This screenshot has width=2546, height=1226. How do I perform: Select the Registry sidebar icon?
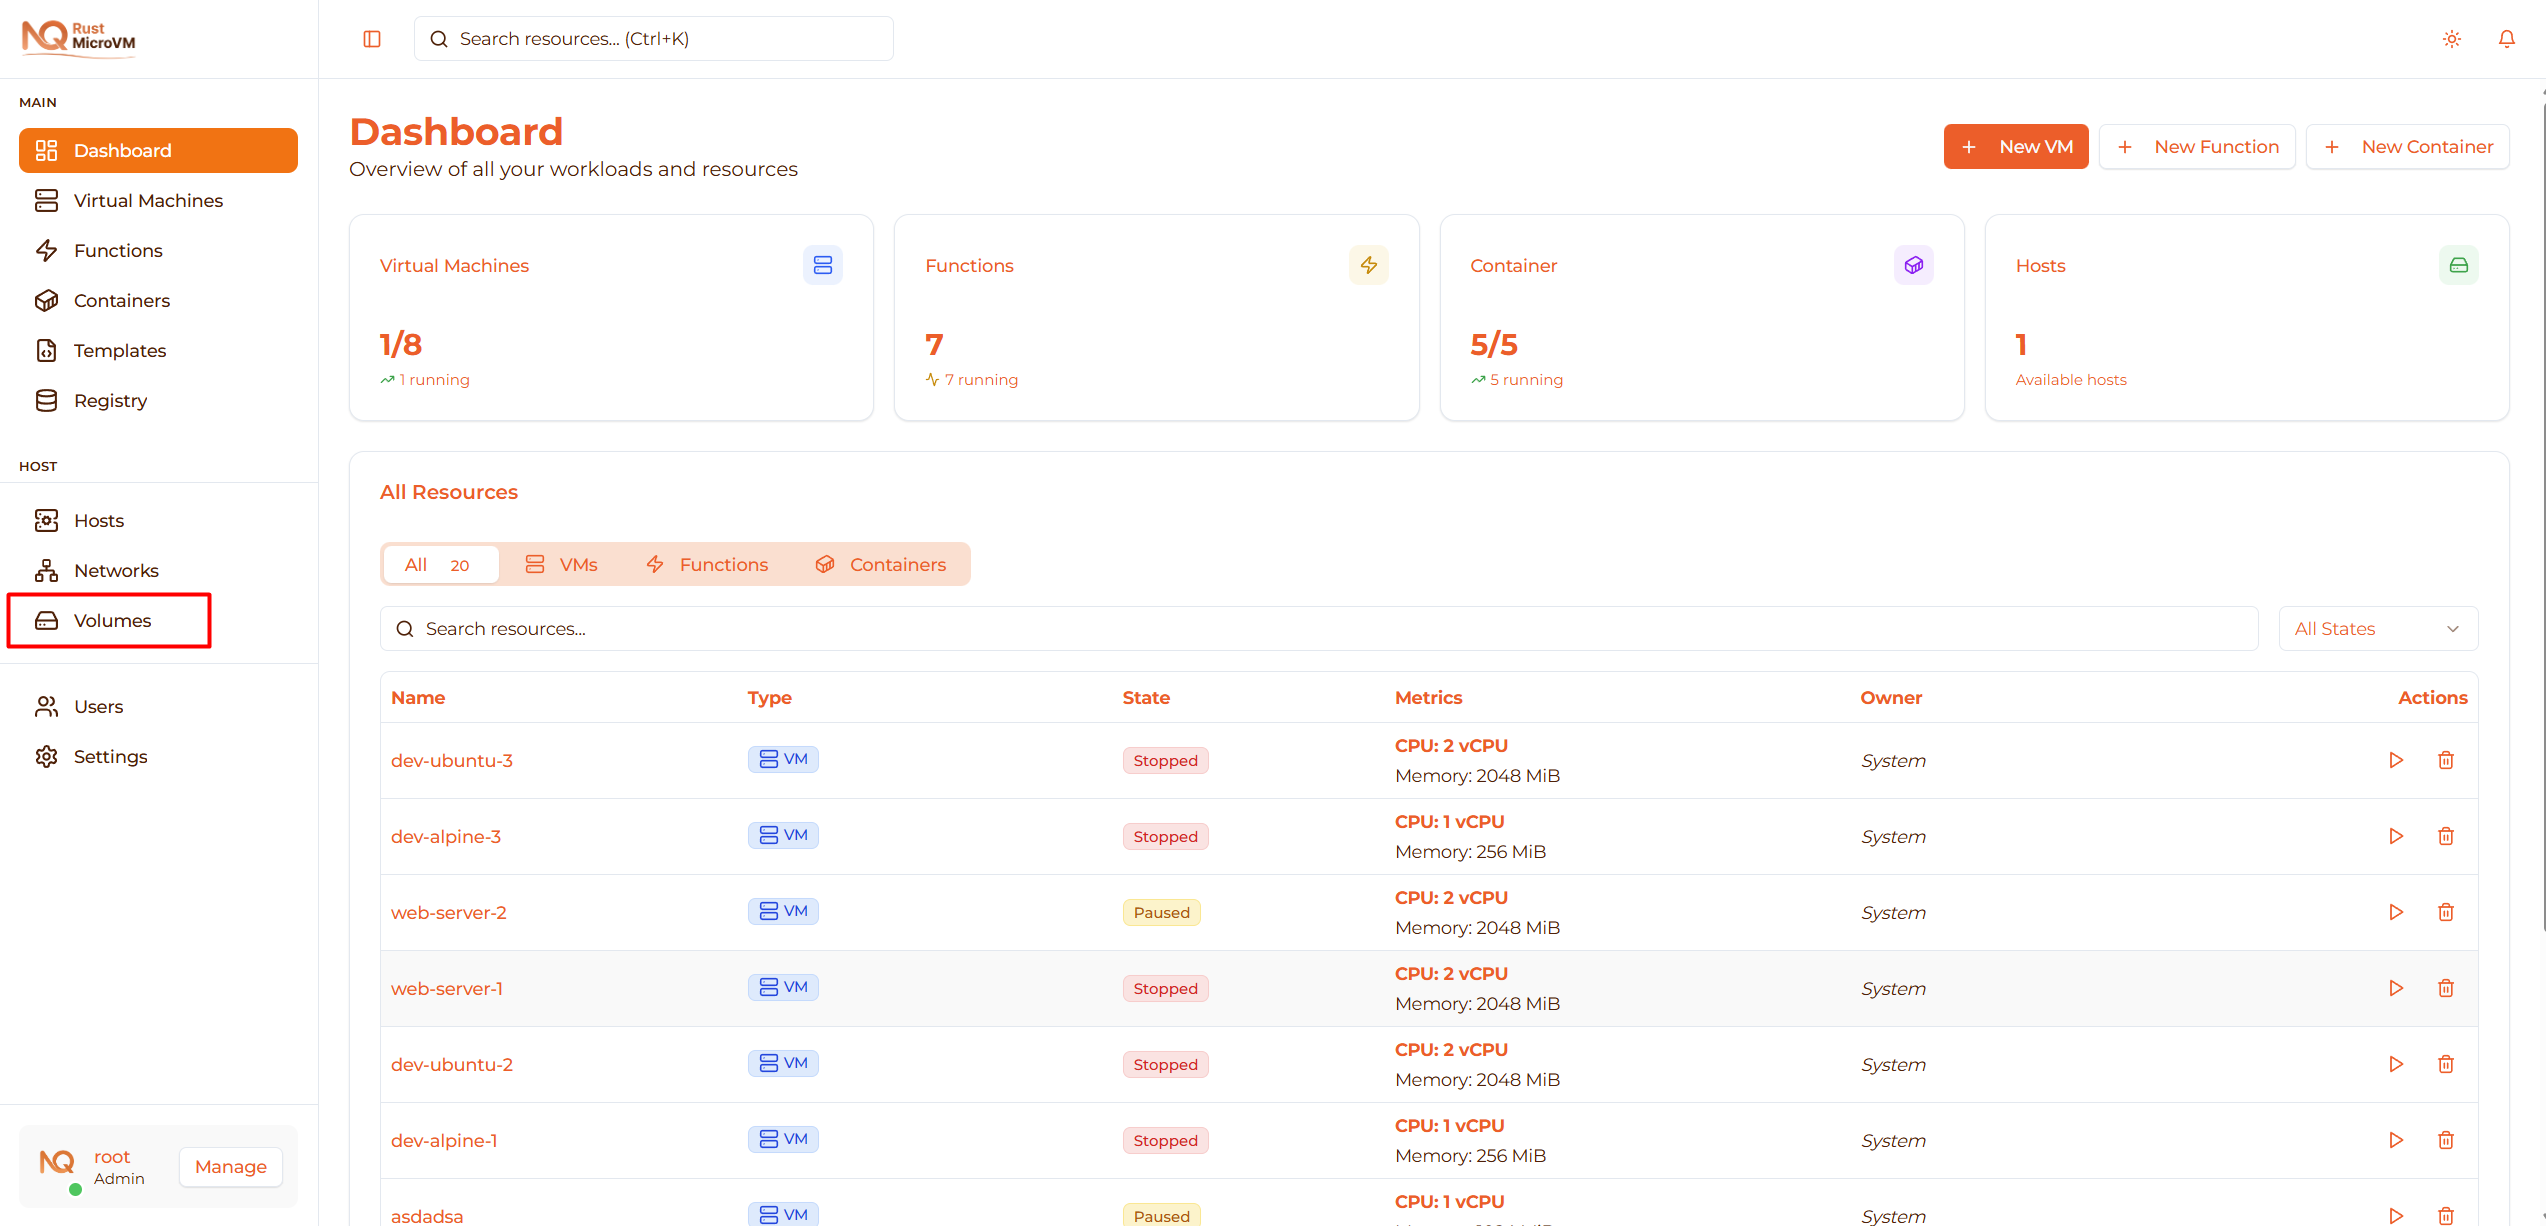[47, 400]
